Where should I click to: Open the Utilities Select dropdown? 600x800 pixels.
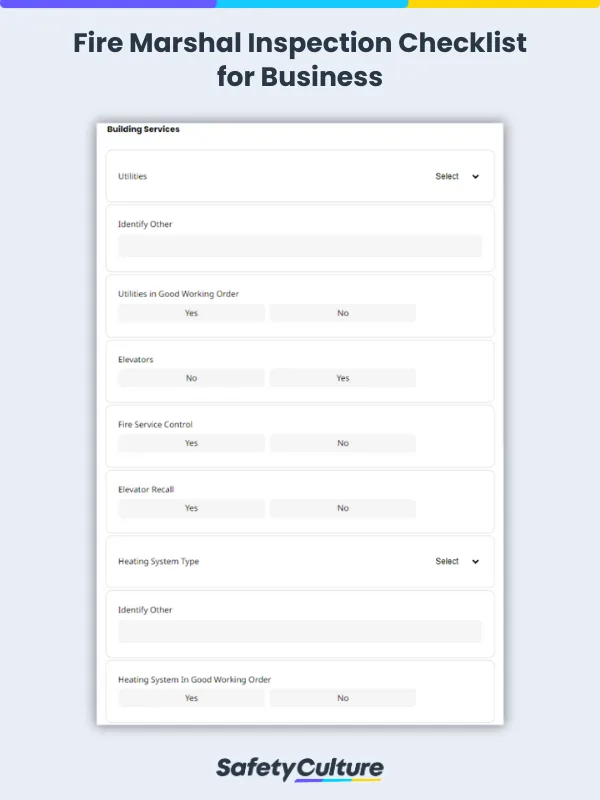[449, 176]
